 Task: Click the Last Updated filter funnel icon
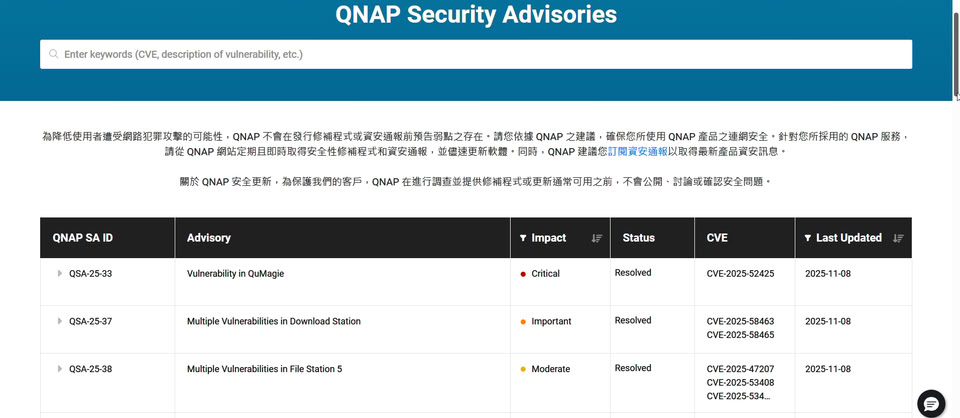pos(808,238)
